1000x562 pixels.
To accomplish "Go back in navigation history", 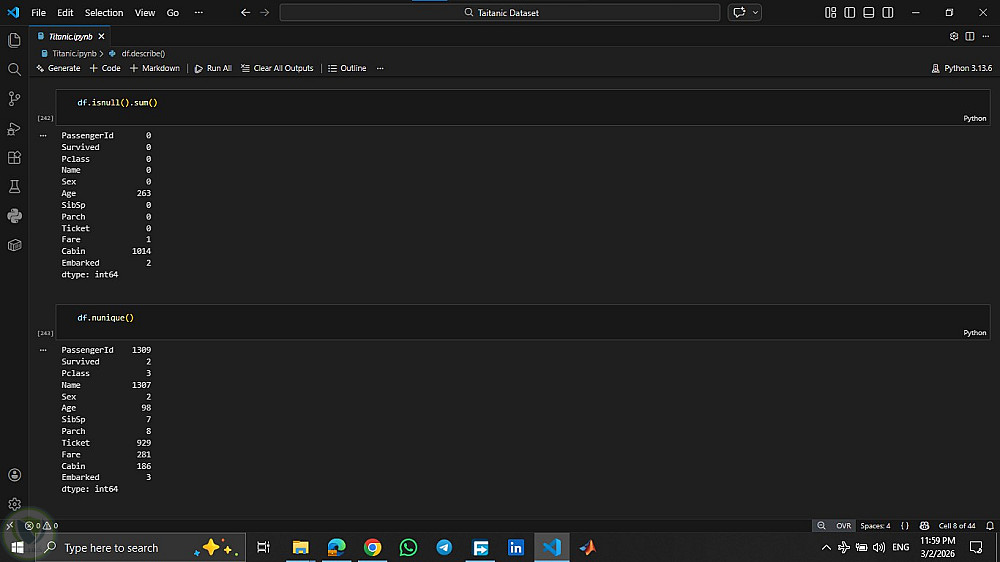I will [246, 12].
